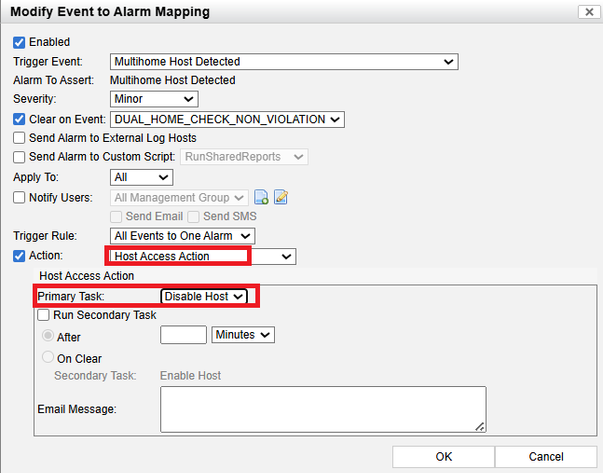Open the Minutes time unit dropdown
The width and height of the screenshot is (603, 473).
[x=244, y=336]
